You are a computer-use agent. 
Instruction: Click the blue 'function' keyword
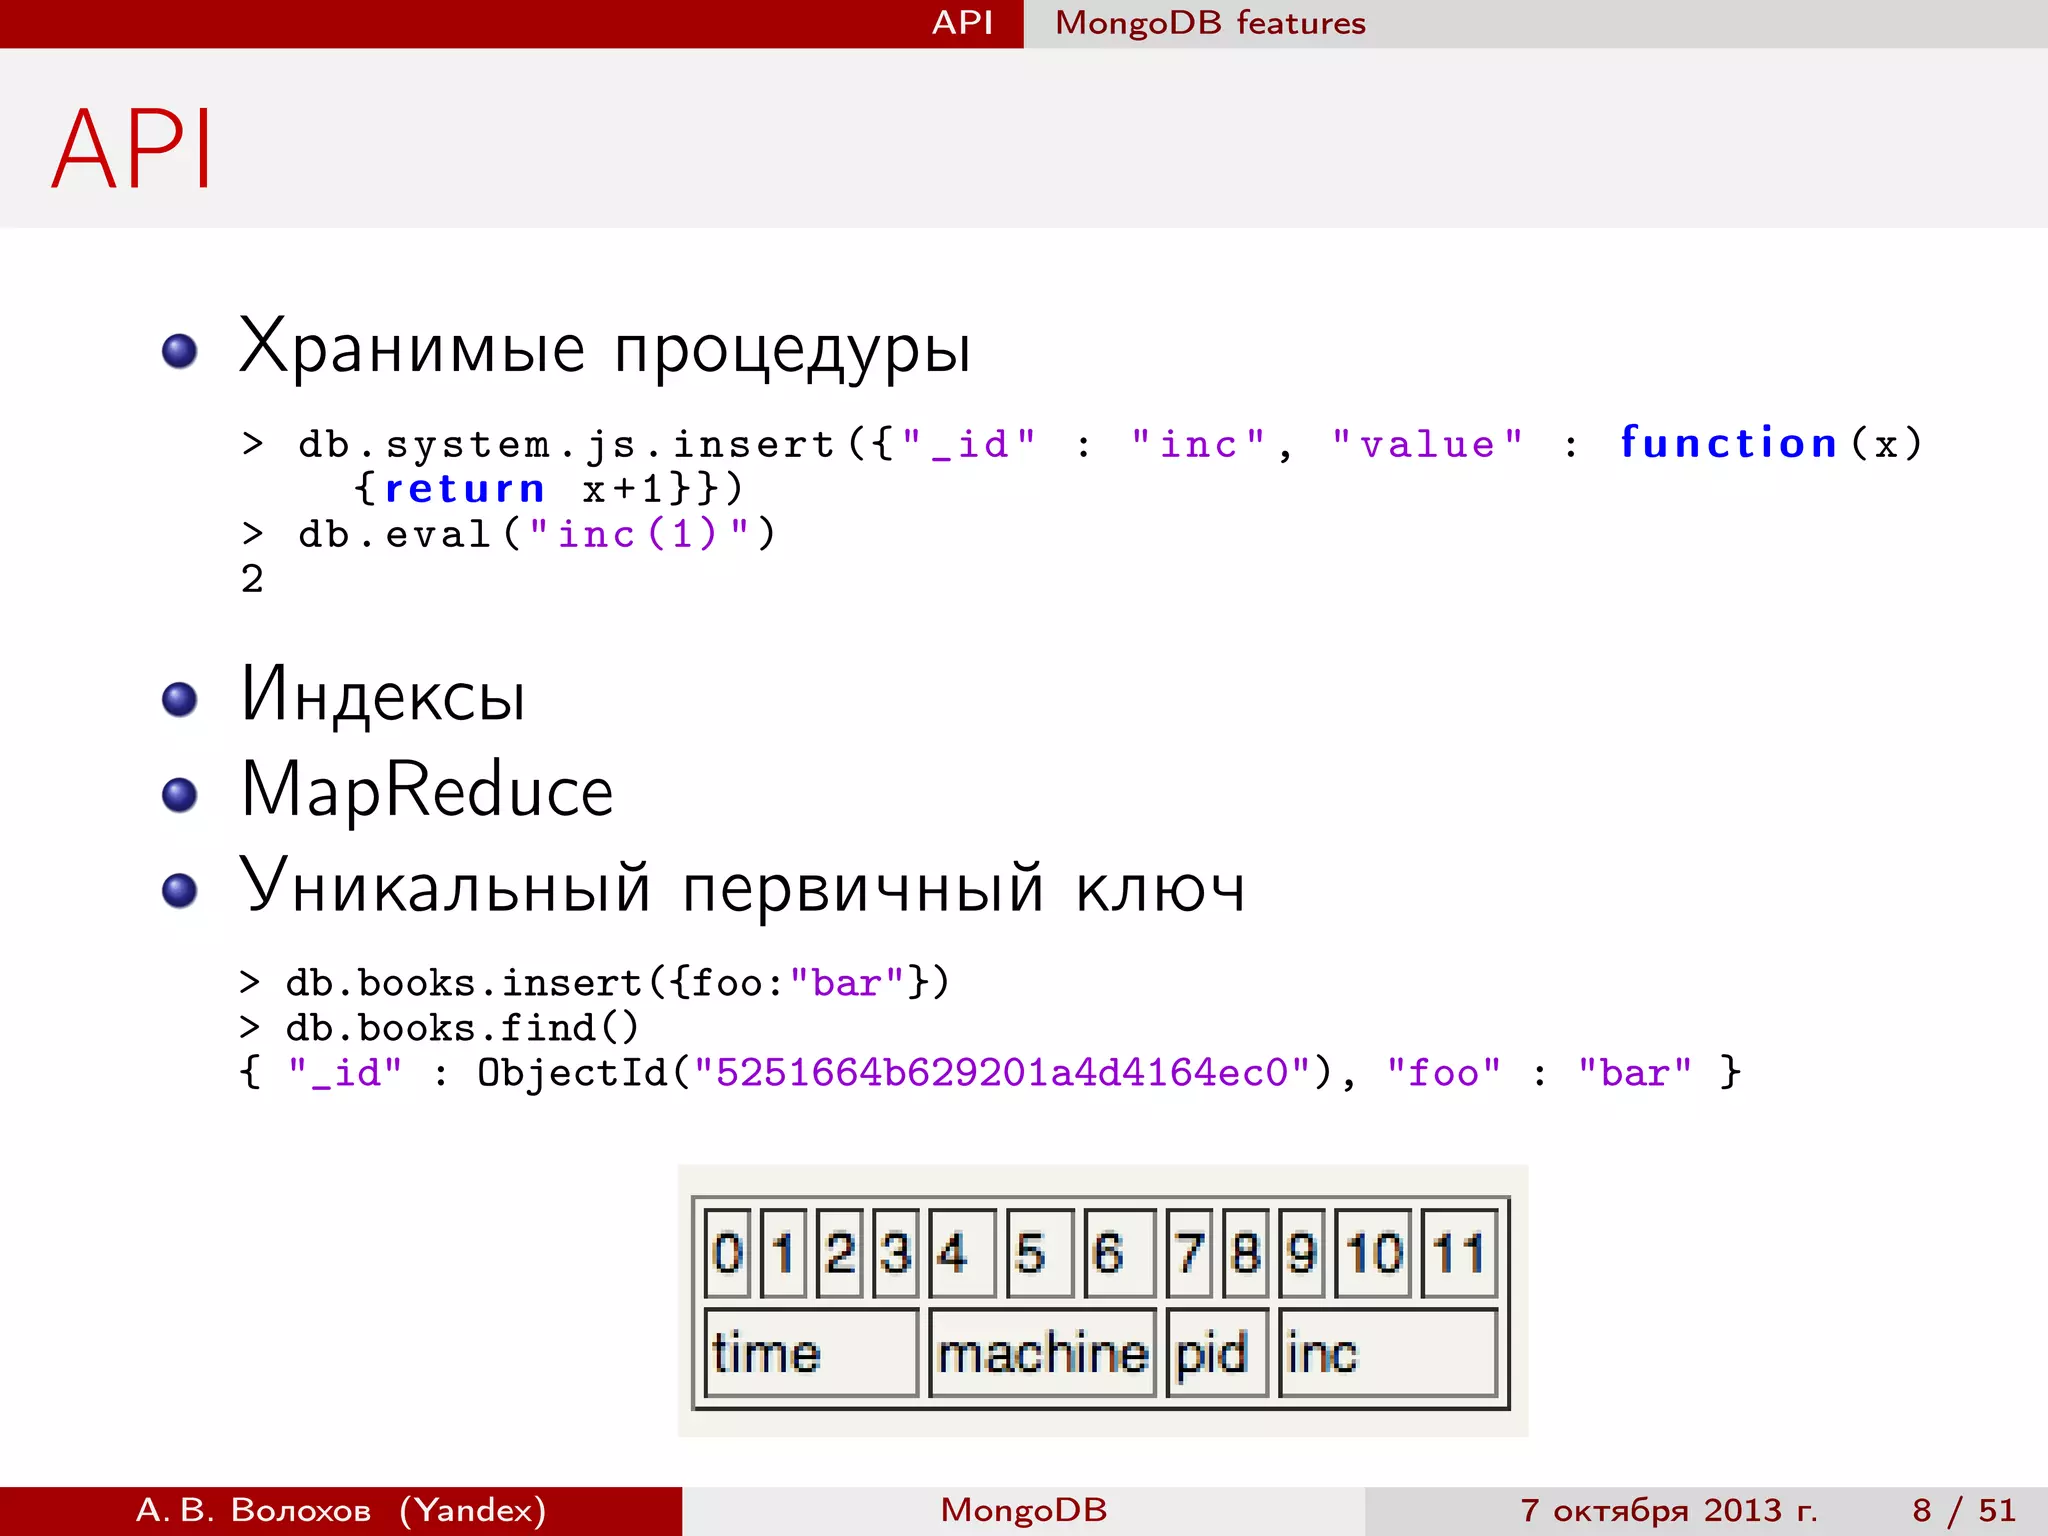(1728, 443)
